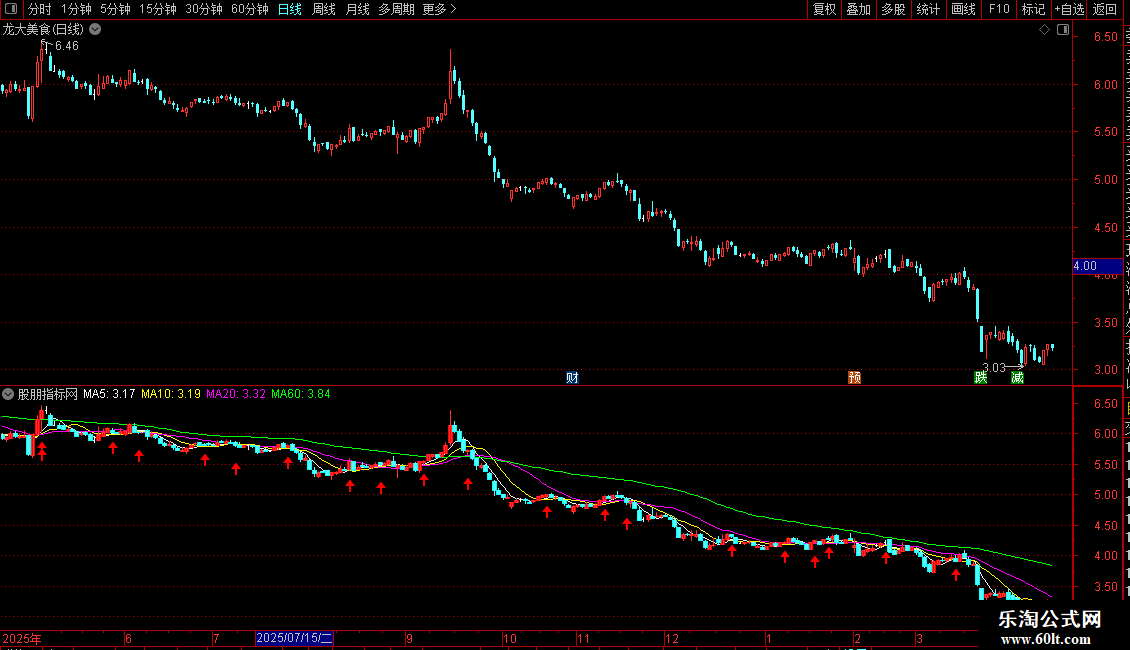The width and height of the screenshot is (1130, 650).
Task: Switch to the 60分钟 period
Action: click(250, 9)
